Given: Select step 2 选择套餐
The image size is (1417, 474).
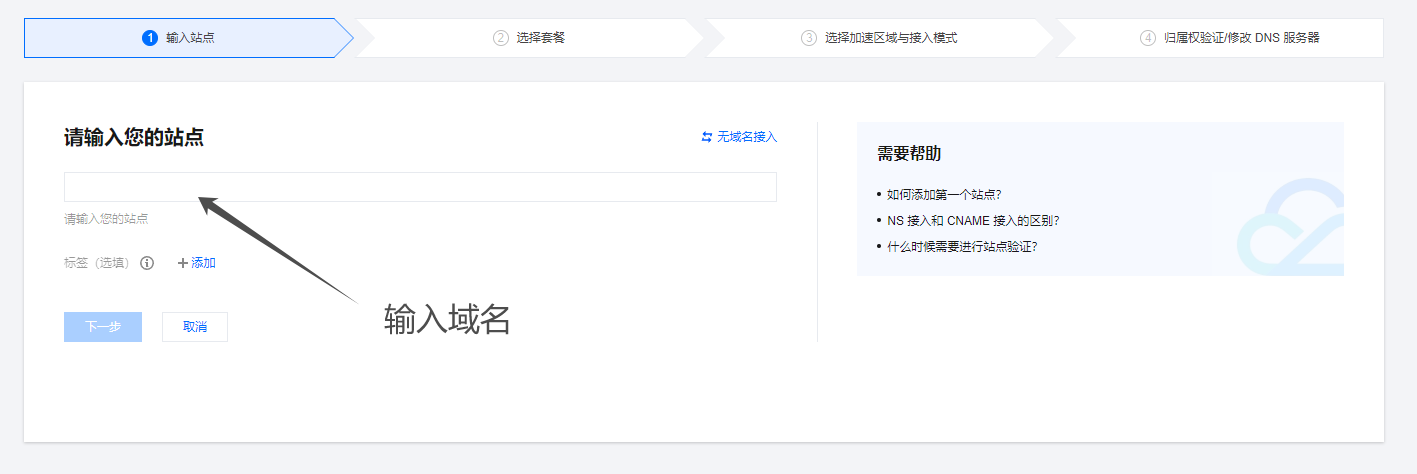Looking at the screenshot, I should pos(529,38).
